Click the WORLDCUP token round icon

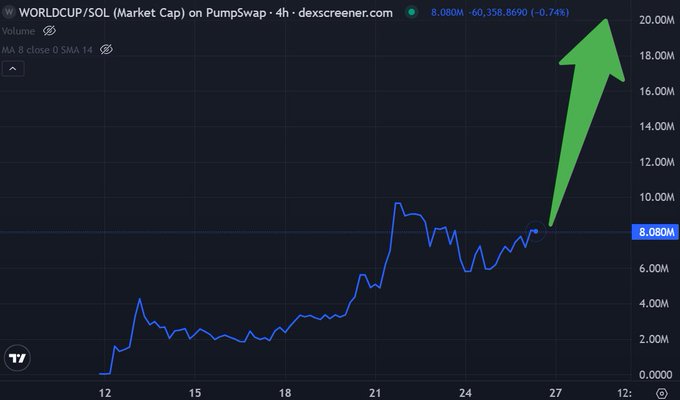tap(8, 12)
